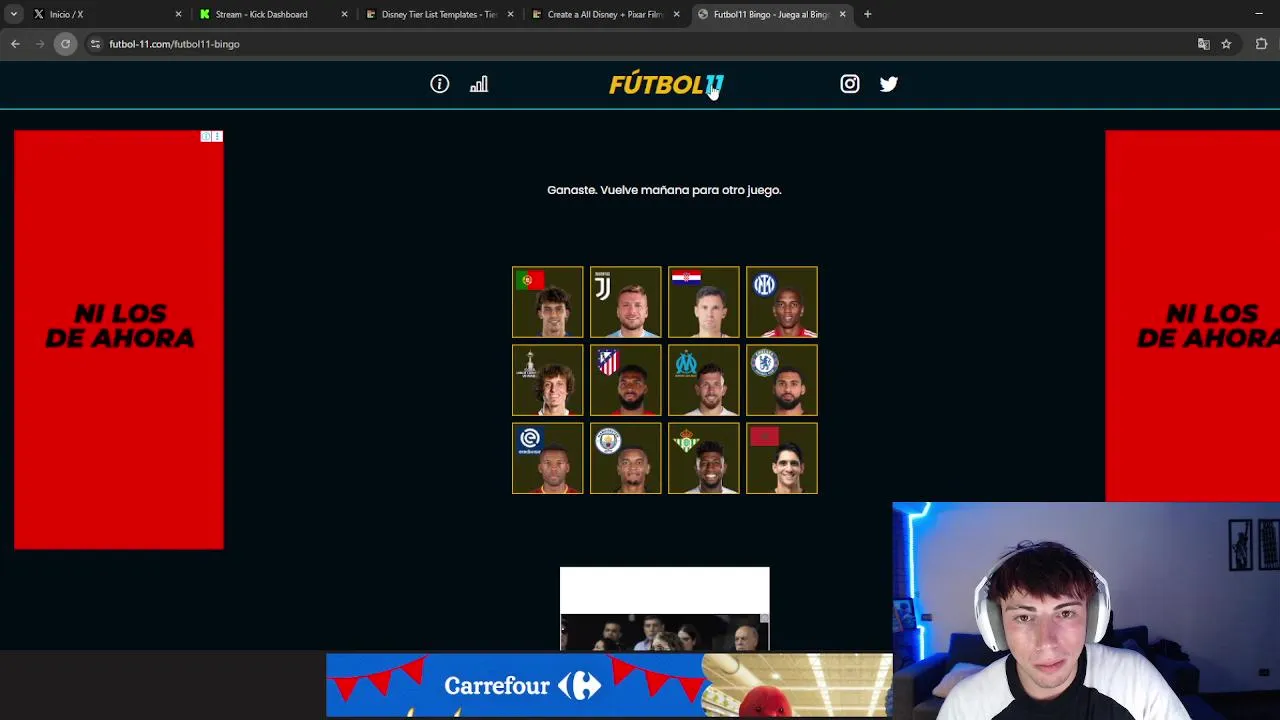Select the cell with the Copa Libertadores trophy
1280x720 pixels.
547,380
